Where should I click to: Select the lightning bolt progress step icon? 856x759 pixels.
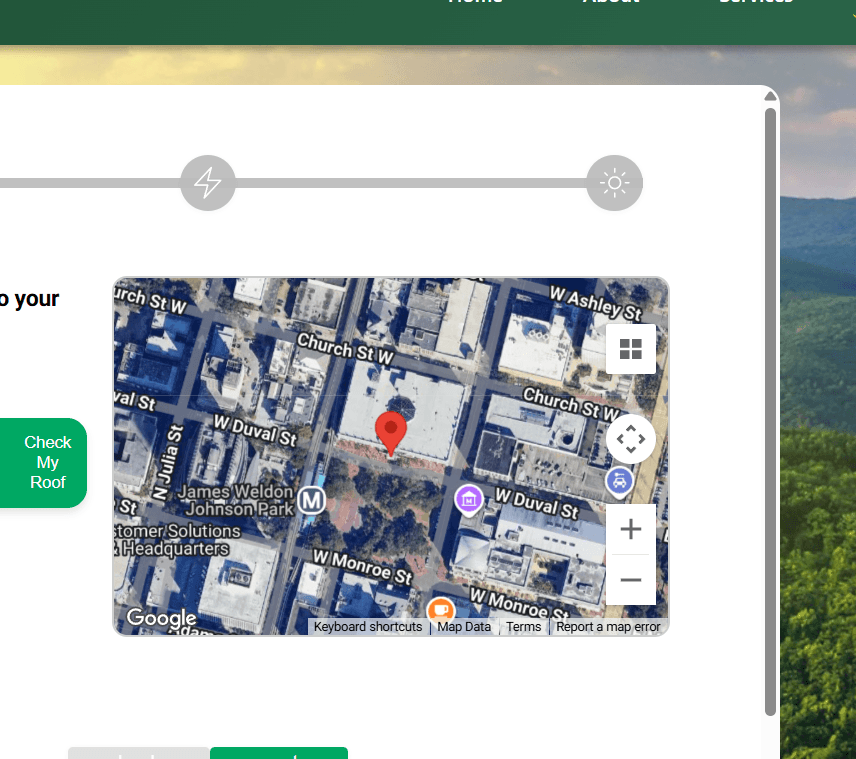tap(207, 183)
